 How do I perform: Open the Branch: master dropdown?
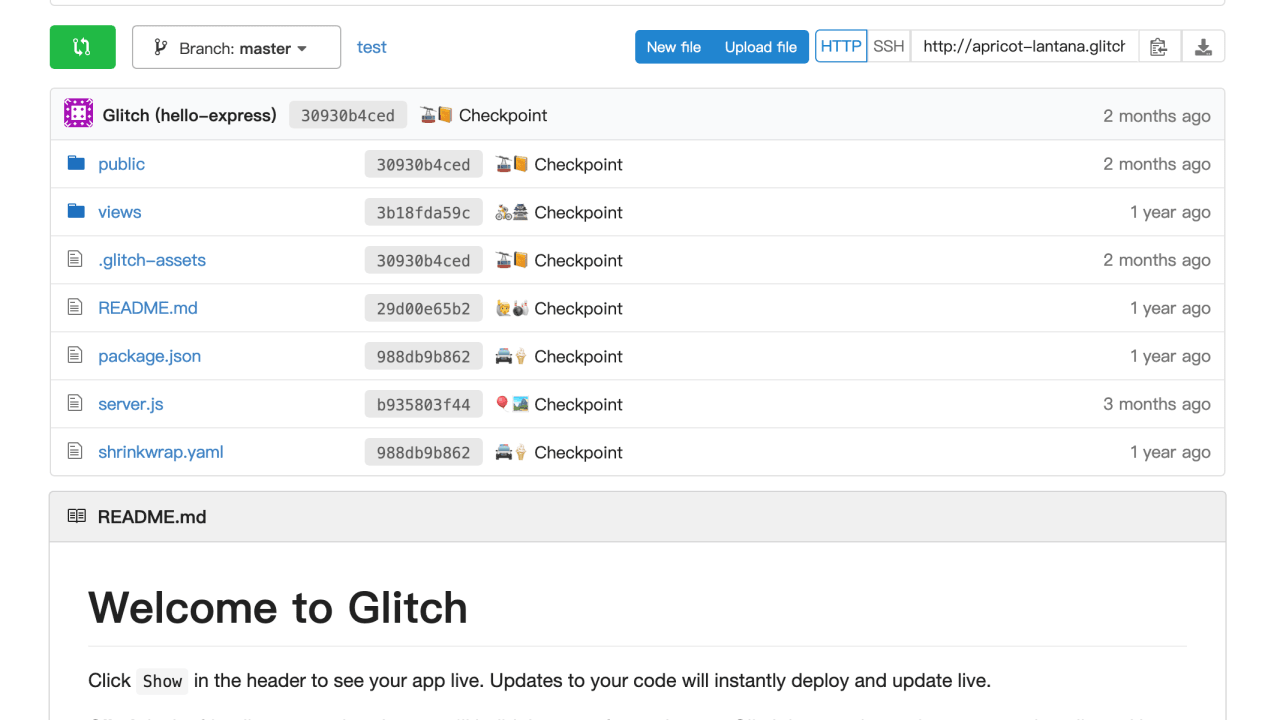236,47
